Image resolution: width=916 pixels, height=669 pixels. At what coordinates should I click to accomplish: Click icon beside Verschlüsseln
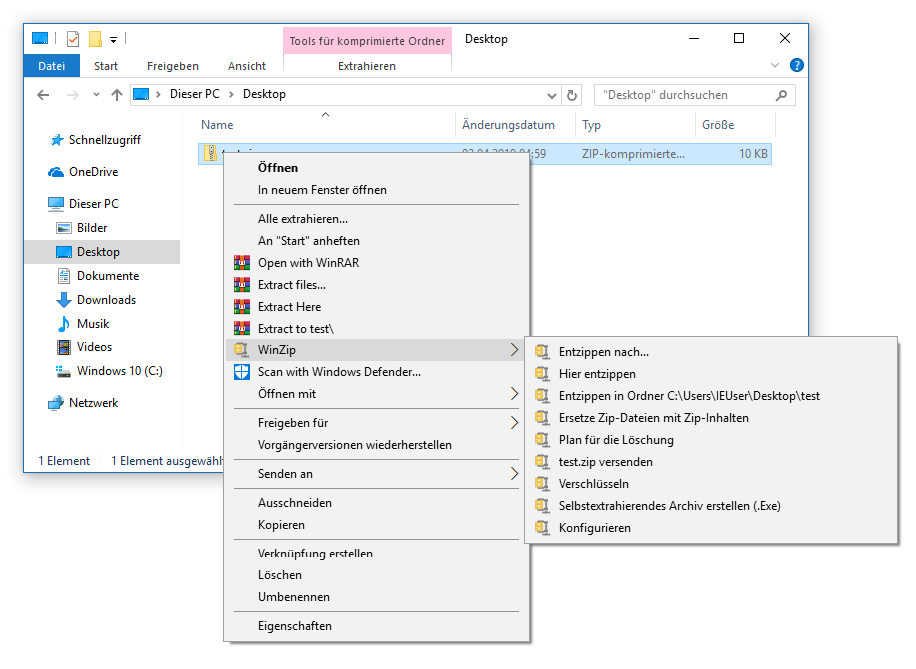542,484
